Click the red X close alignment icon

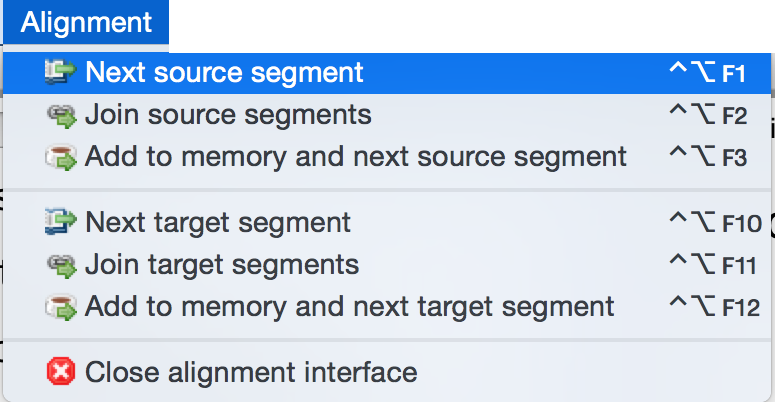(61, 373)
